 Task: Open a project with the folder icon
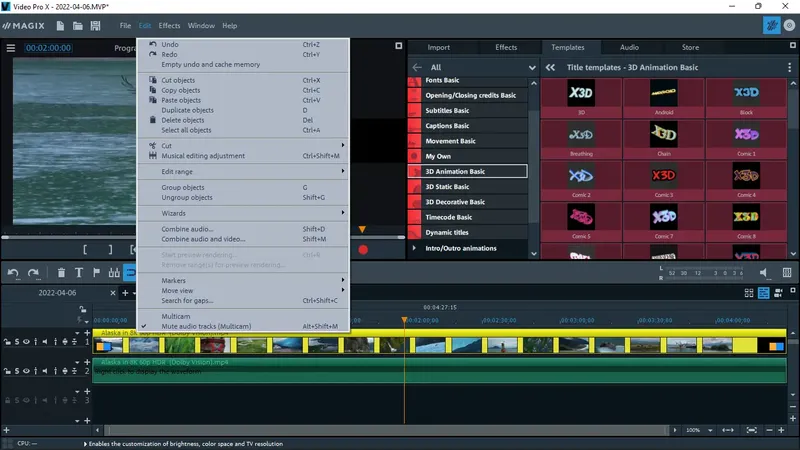(x=78, y=26)
